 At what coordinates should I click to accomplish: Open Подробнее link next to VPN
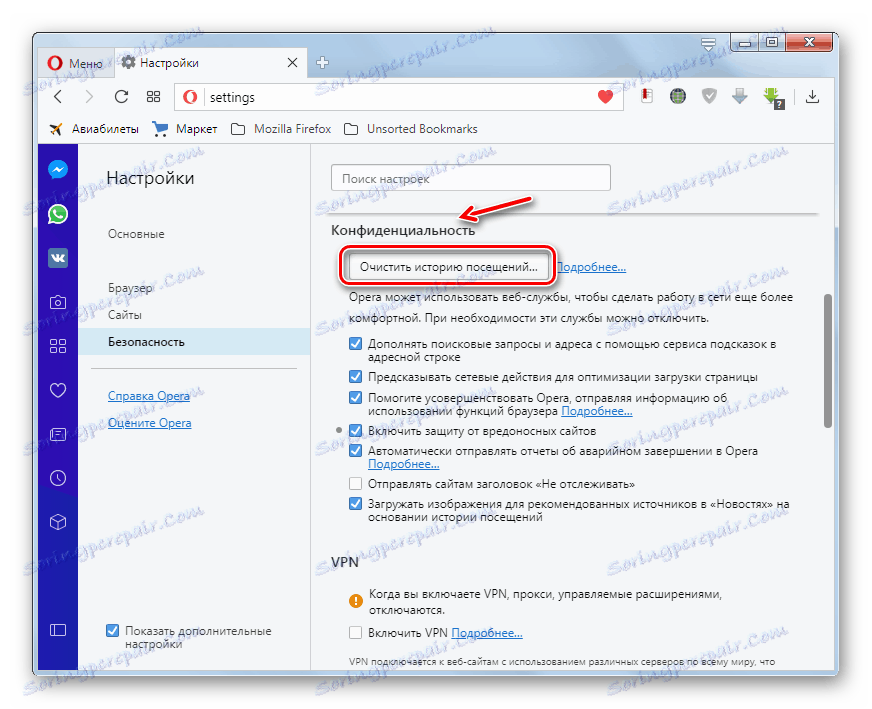pos(487,633)
